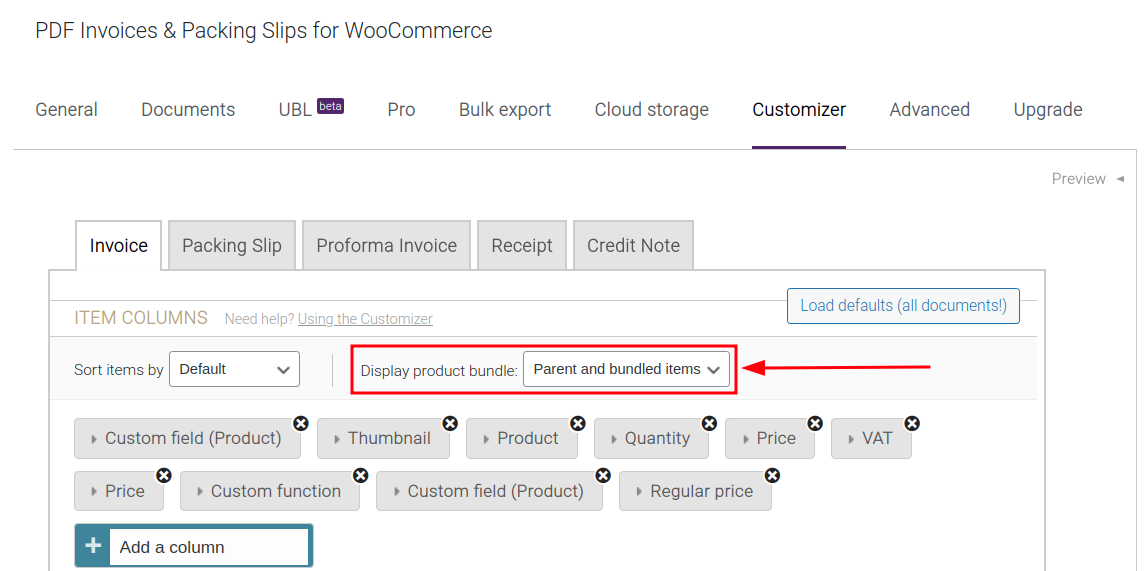Viewport: 1147px width, 571px height.
Task: Collapse preview using the Preview arrow
Action: pyautogui.click(x=1120, y=179)
